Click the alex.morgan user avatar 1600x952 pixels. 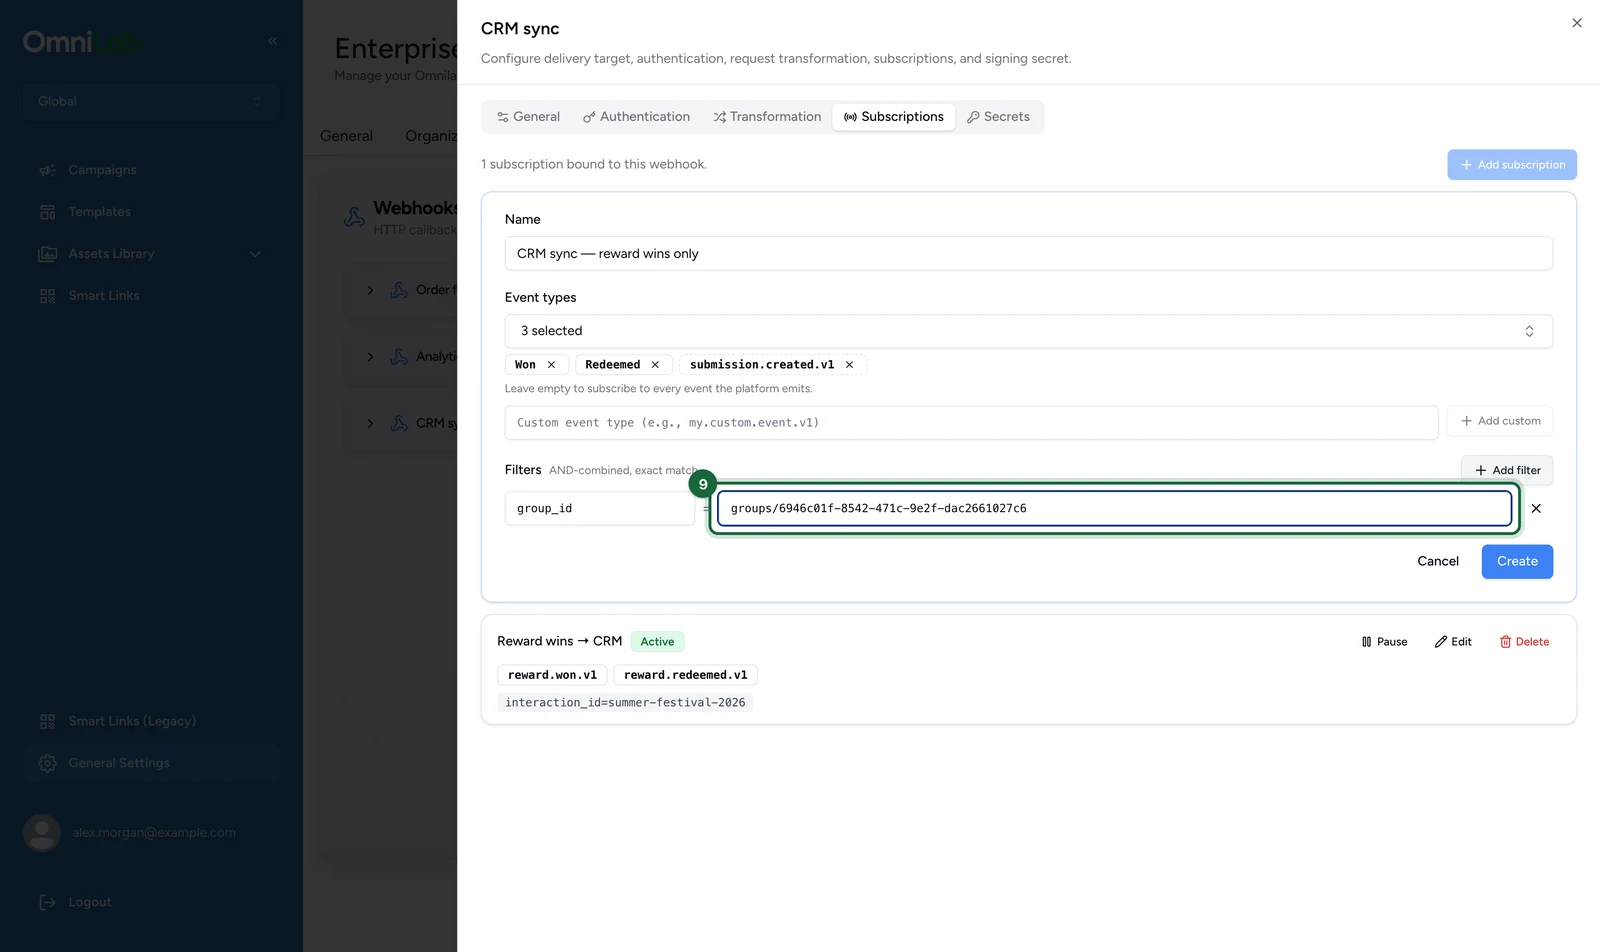(x=42, y=832)
